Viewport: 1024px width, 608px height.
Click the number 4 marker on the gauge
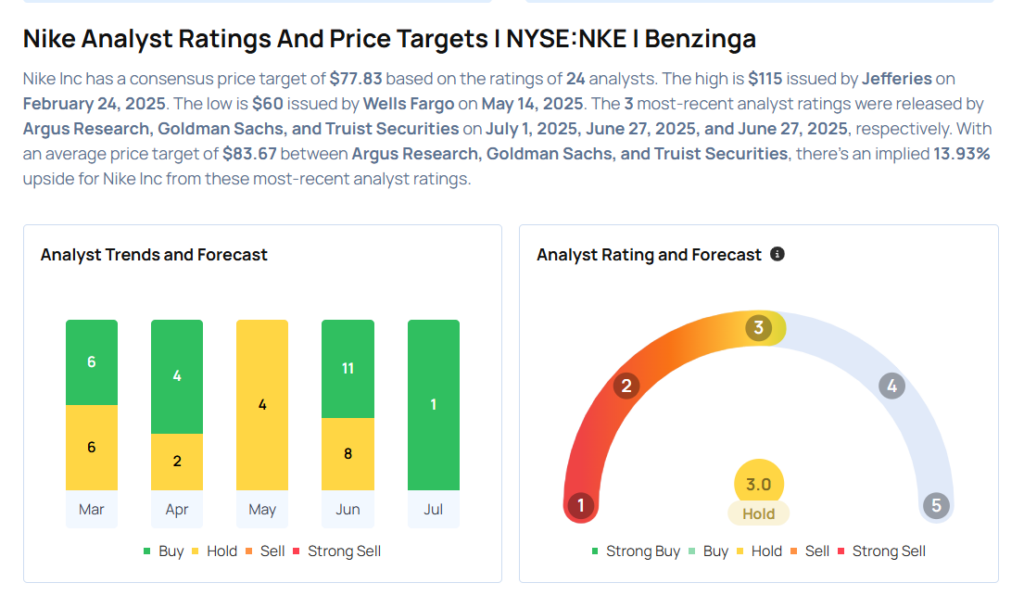pyautogui.click(x=891, y=386)
